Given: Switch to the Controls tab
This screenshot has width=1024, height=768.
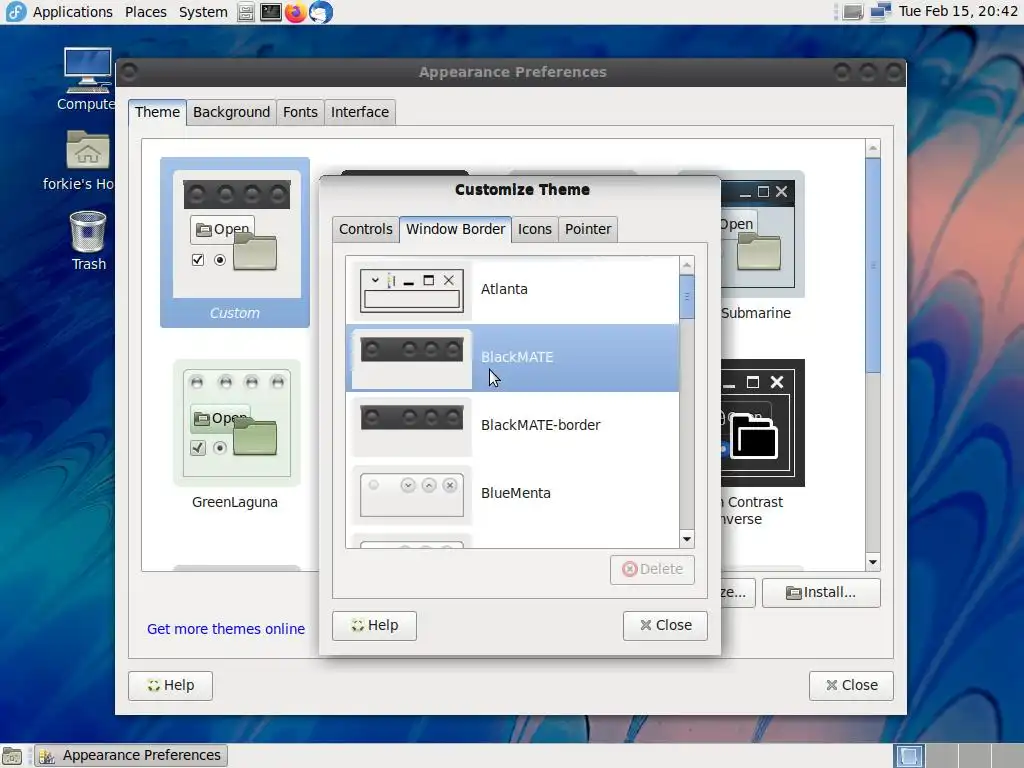Looking at the screenshot, I should tap(366, 229).
